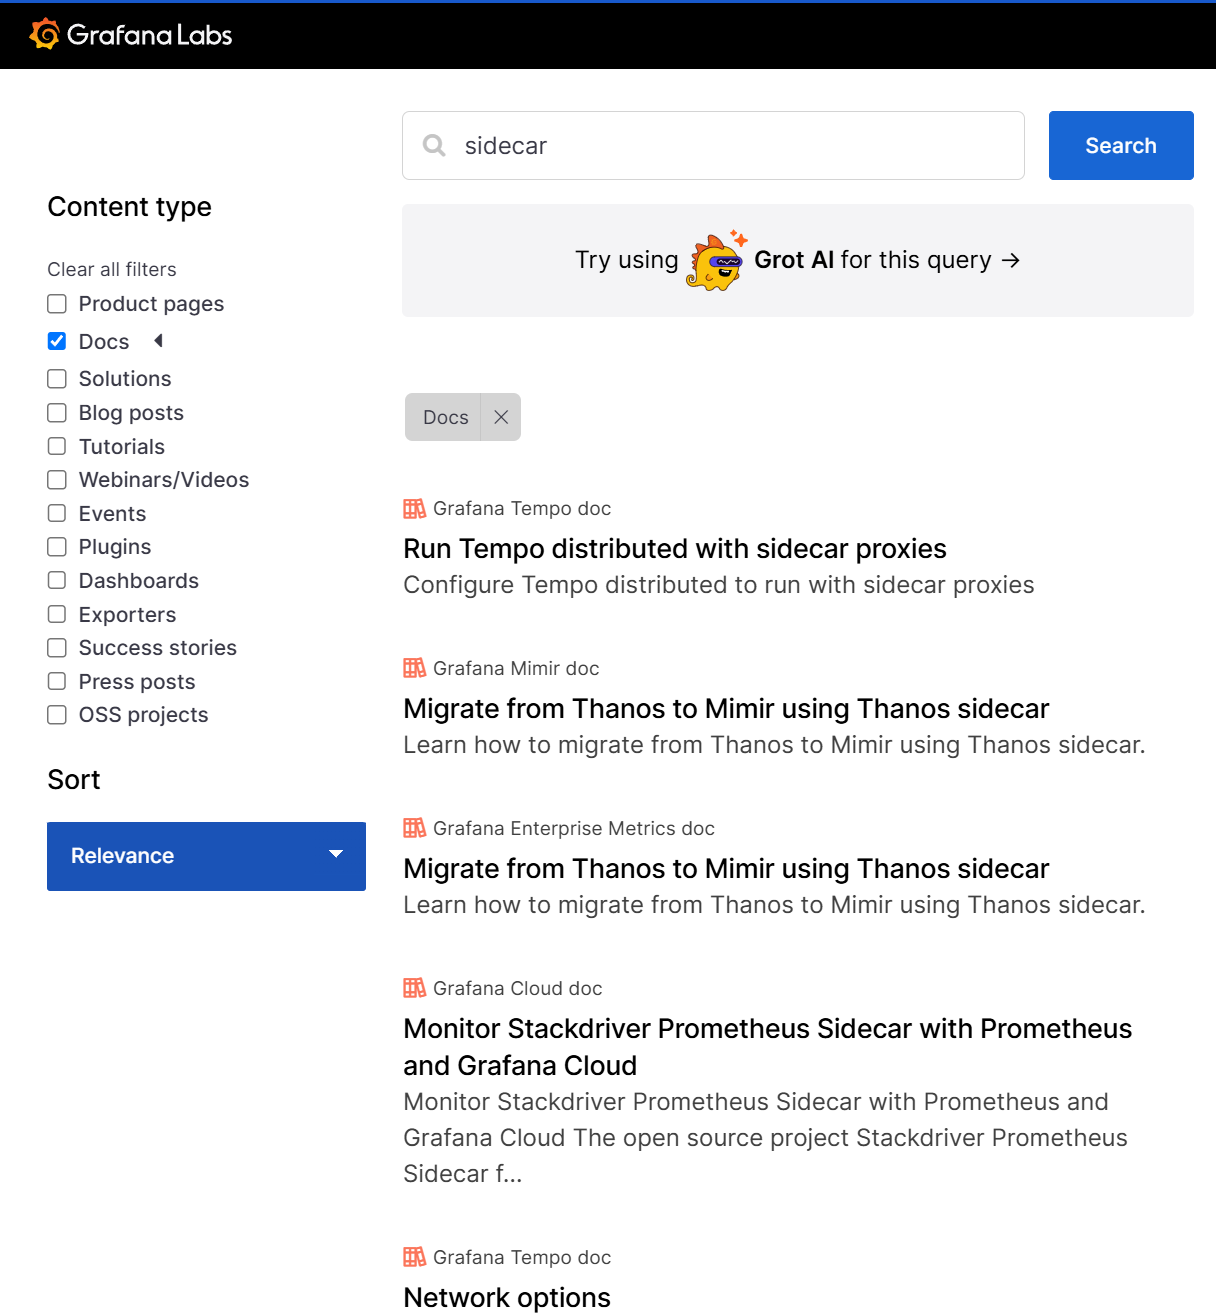Click doc icon beside Grafana Enterprise Metrics doc
Image resolution: width=1216 pixels, height=1314 pixels.
click(x=414, y=828)
